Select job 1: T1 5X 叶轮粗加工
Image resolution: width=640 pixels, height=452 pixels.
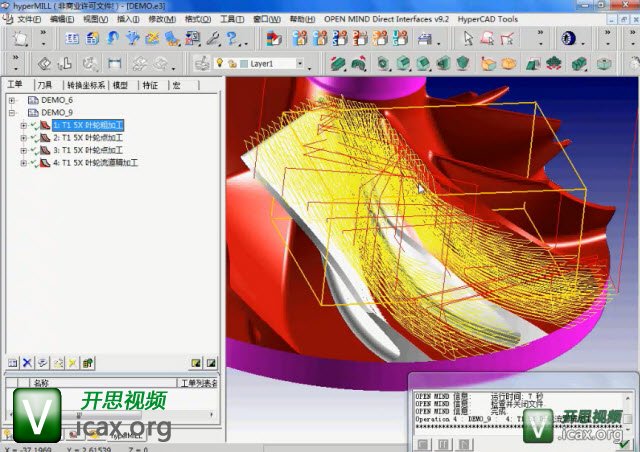(95, 125)
